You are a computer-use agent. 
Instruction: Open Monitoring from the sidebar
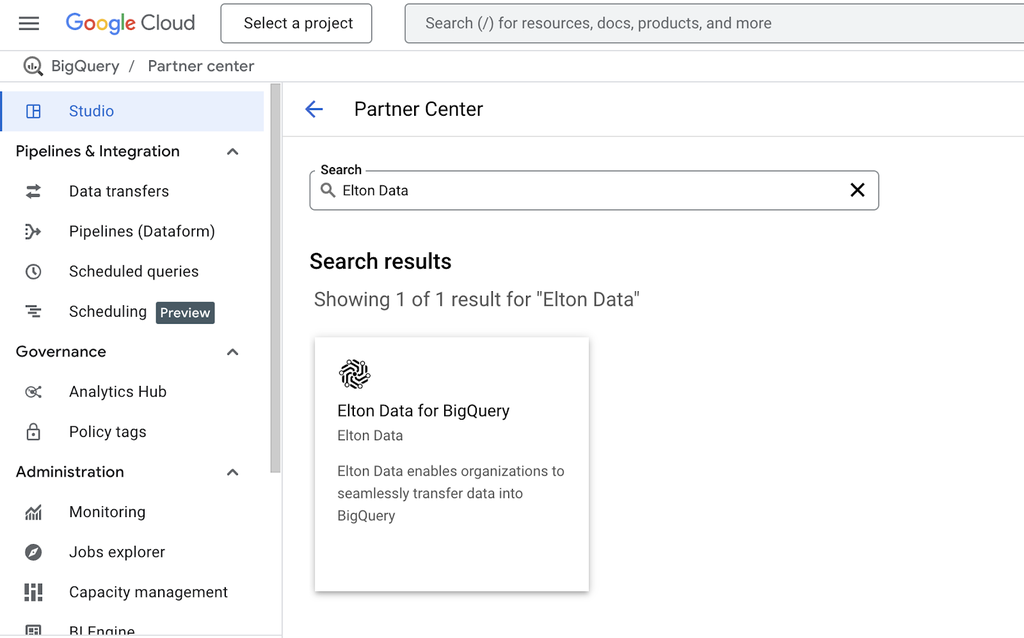coord(107,512)
